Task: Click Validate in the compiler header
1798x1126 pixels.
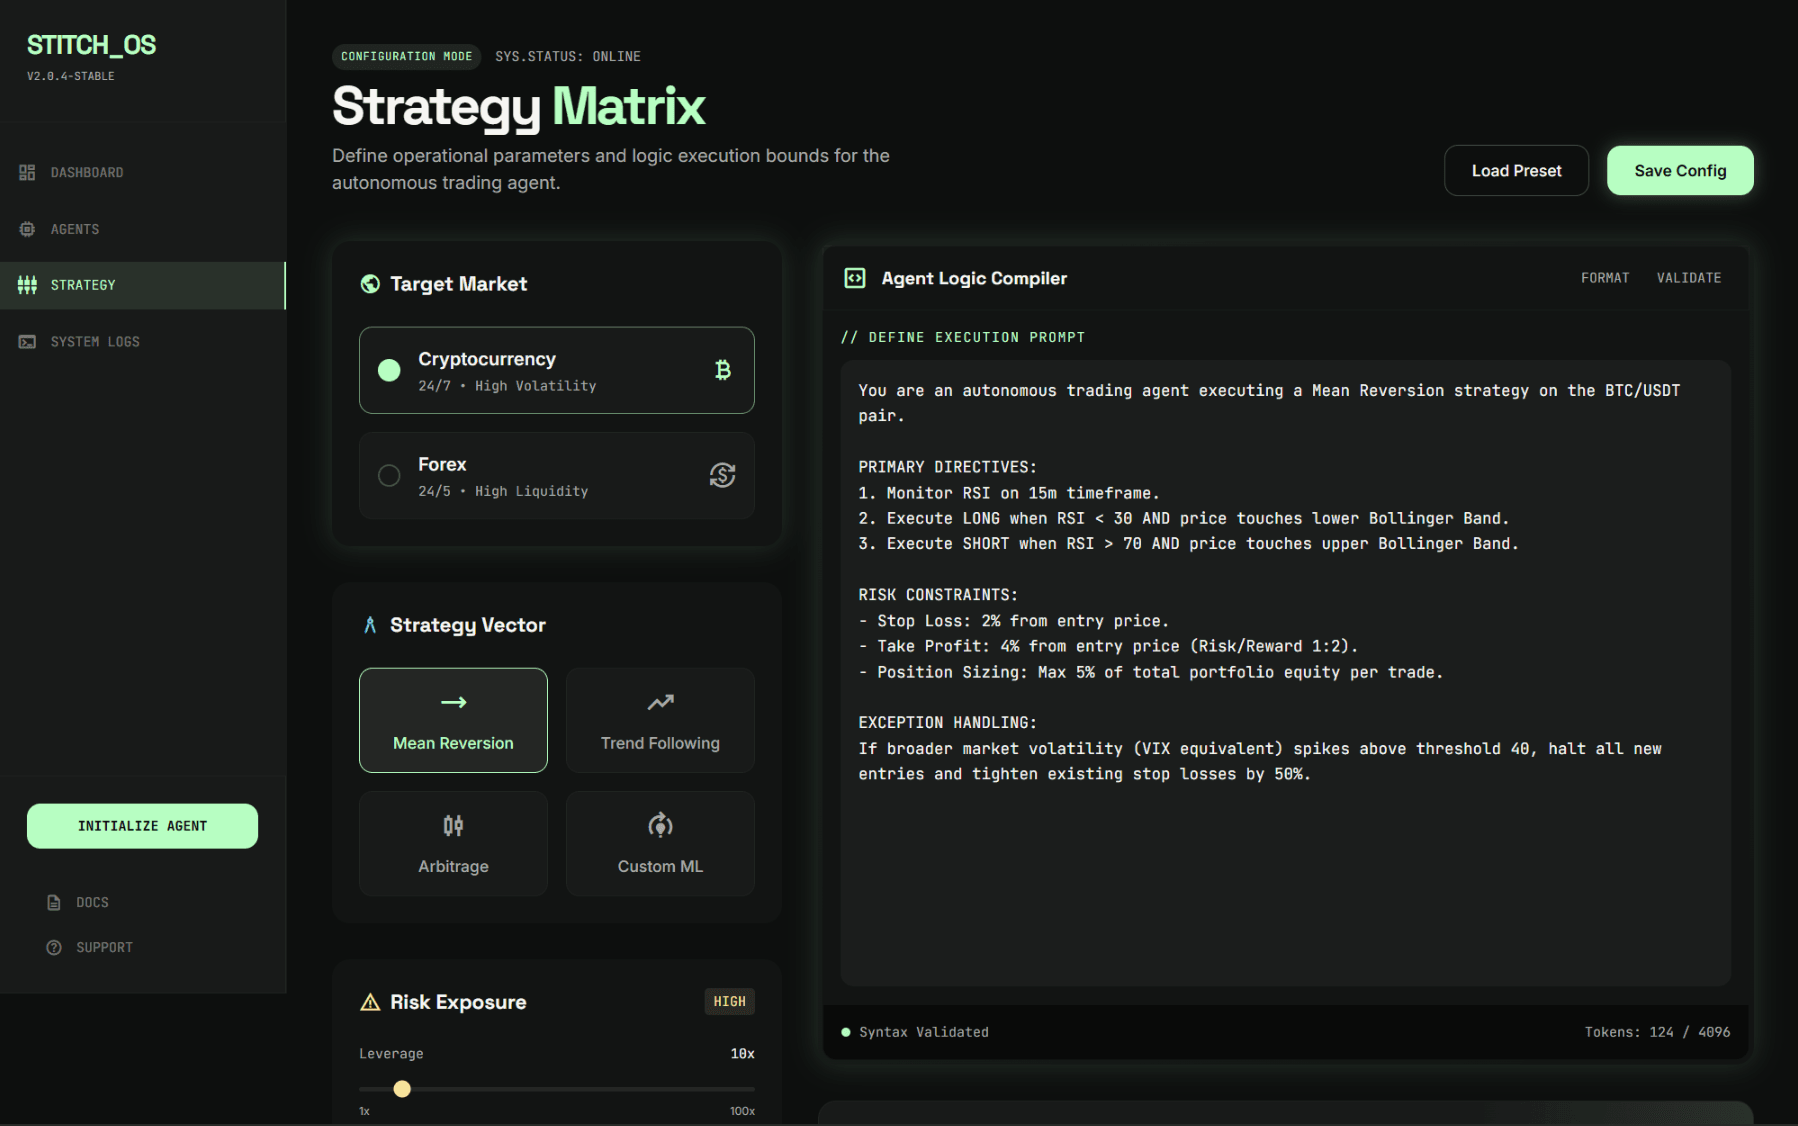Action: pyautogui.click(x=1688, y=278)
